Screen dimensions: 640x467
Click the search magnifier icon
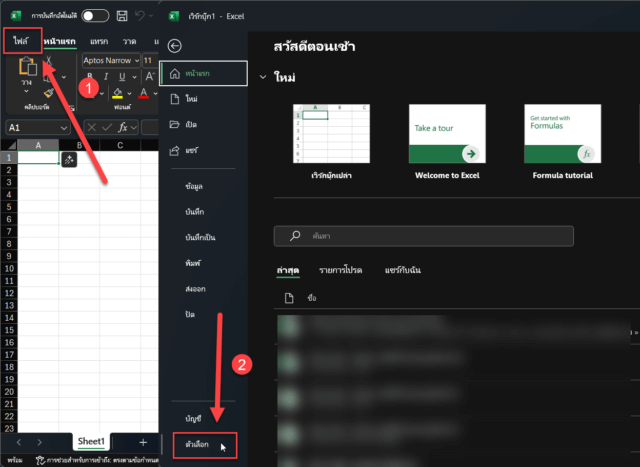pos(295,236)
